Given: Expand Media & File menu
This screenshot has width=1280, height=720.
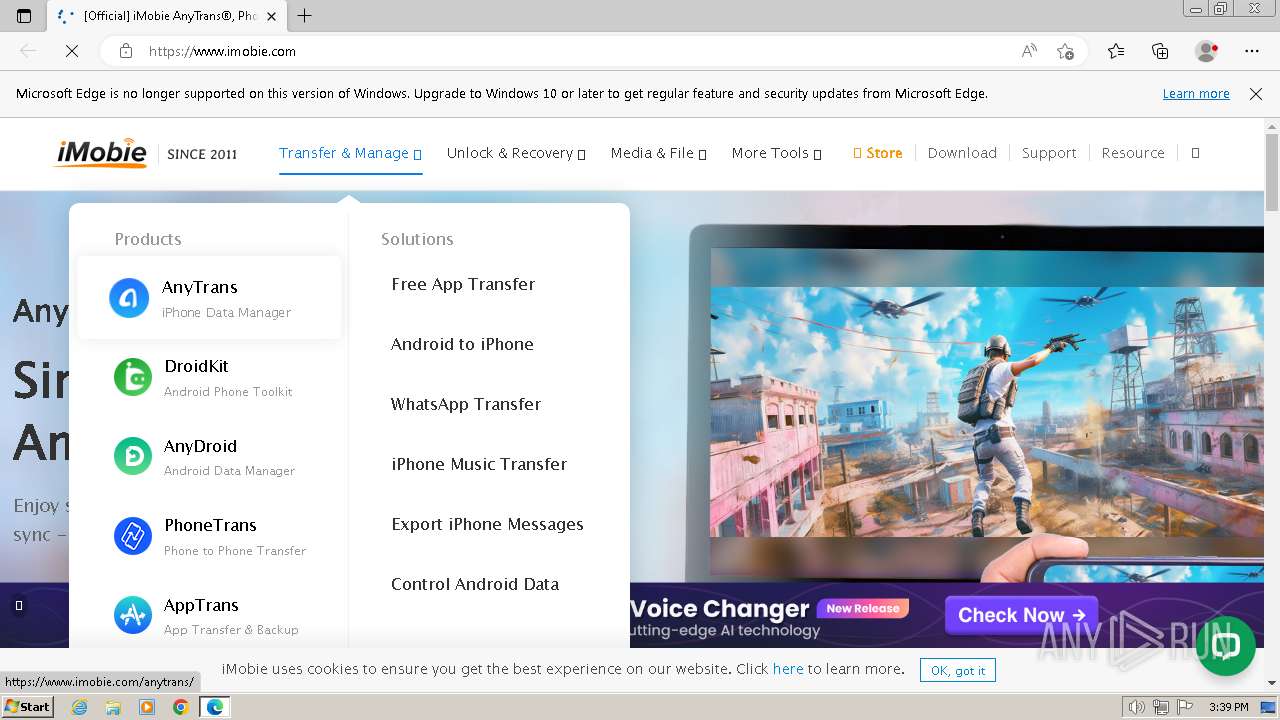Looking at the screenshot, I should (x=659, y=153).
